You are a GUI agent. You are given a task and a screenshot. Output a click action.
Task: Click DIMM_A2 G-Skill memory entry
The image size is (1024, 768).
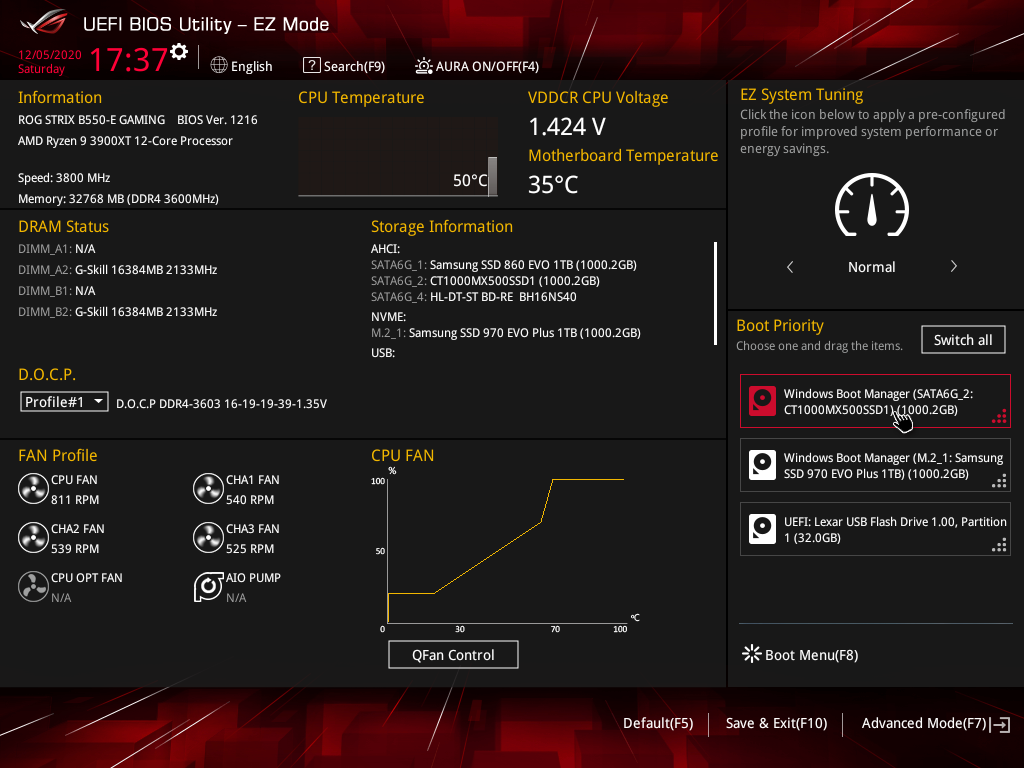[118, 270]
